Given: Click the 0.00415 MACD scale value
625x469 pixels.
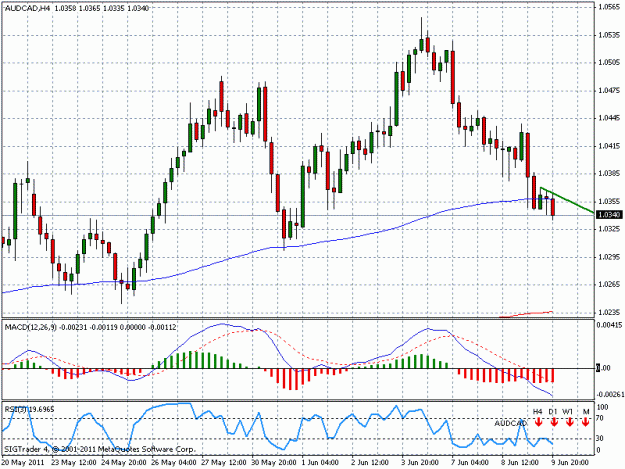Looking at the screenshot, I should click(609, 325).
